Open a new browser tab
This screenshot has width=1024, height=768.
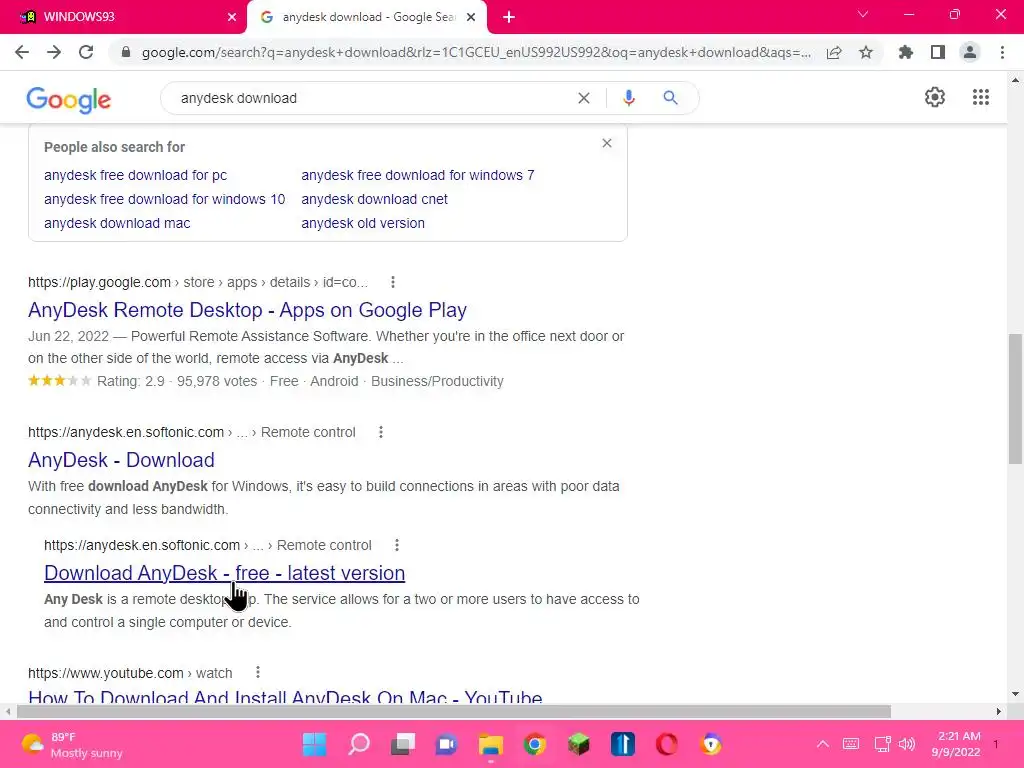(509, 17)
